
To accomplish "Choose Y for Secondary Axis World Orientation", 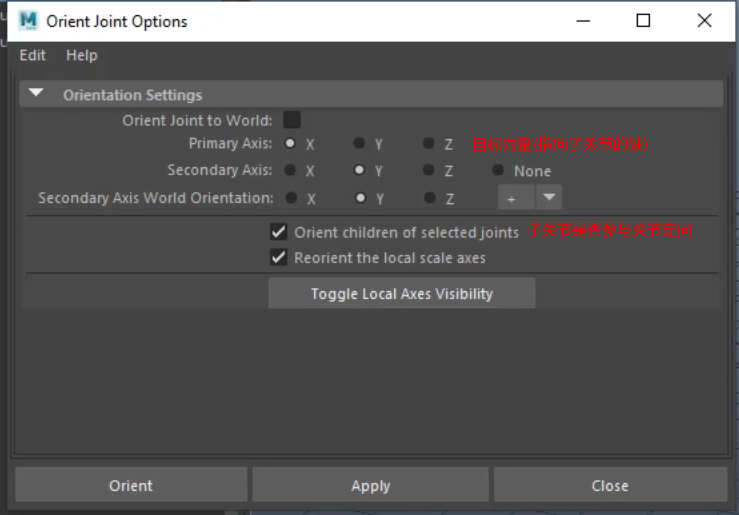I will coord(361,198).
